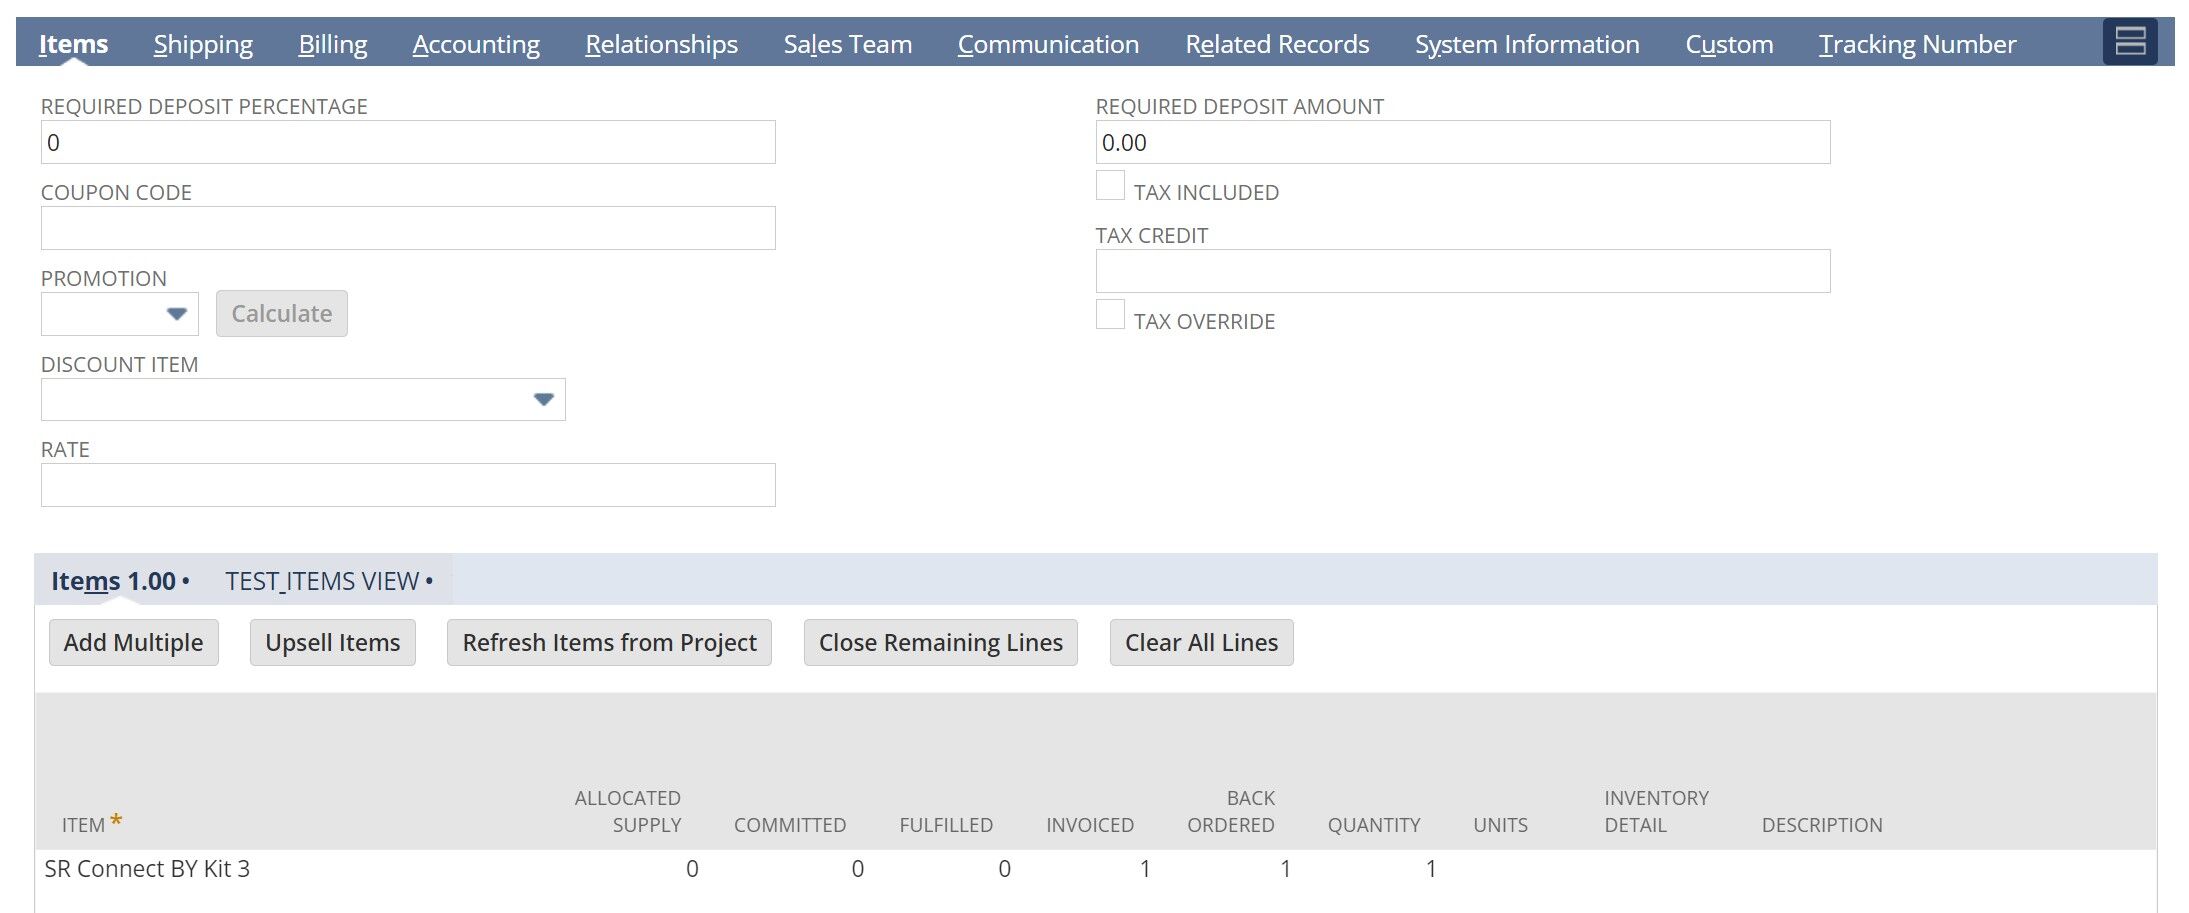Click Refresh Items from Project
2189x913 pixels.
pyautogui.click(x=608, y=642)
